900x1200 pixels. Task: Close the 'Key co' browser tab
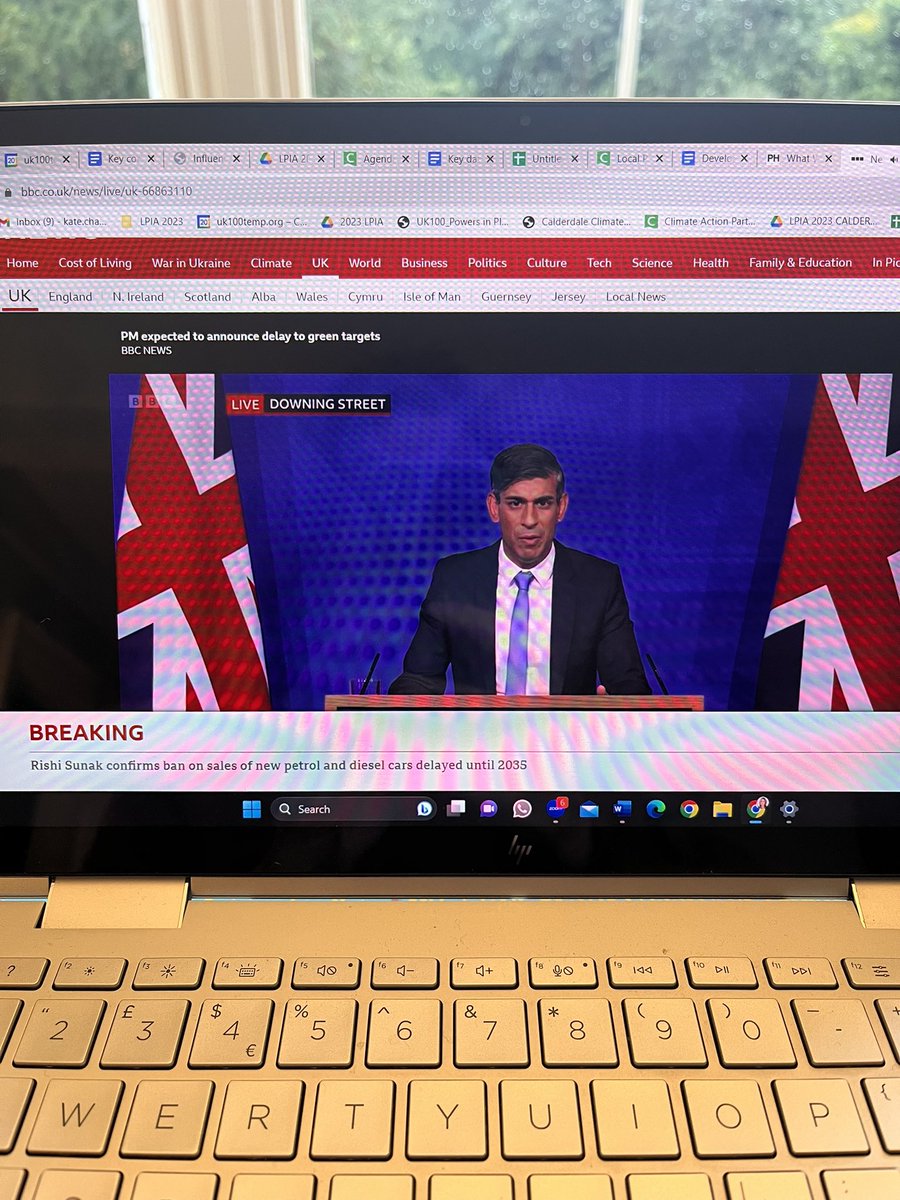pyautogui.click(x=151, y=158)
